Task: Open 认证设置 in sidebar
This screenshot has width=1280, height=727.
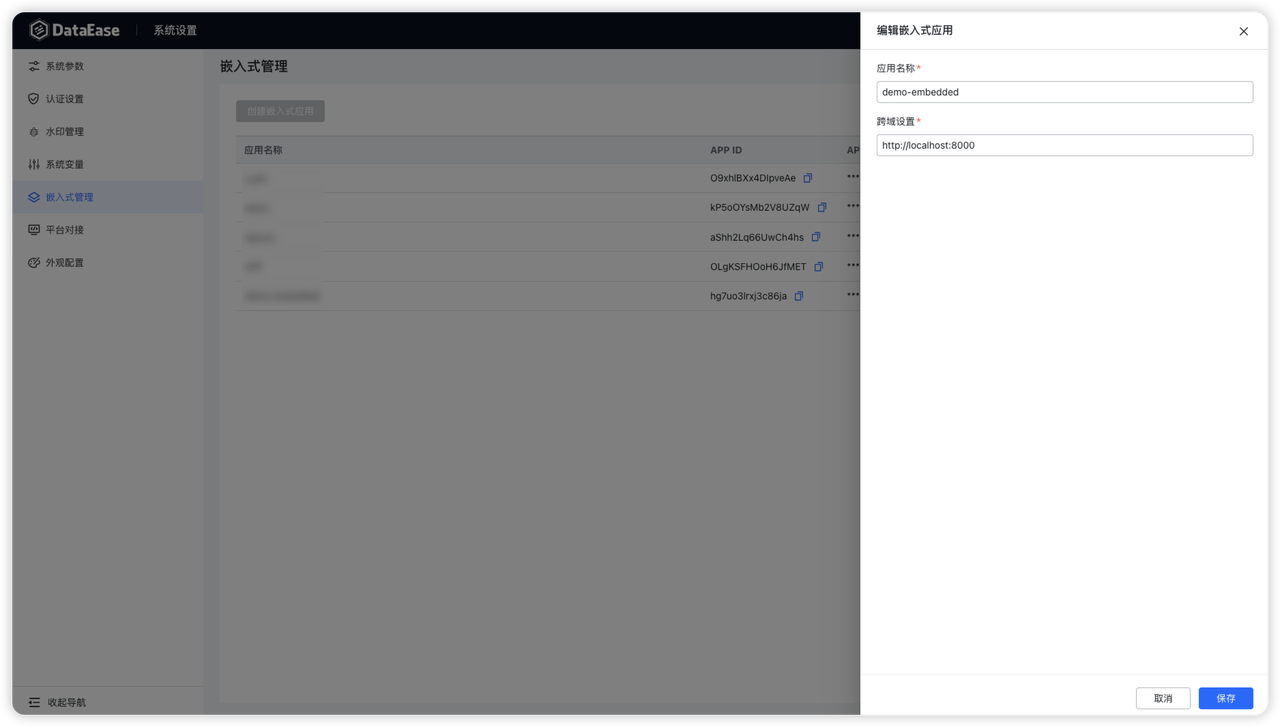Action: pyautogui.click(x=64, y=99)
